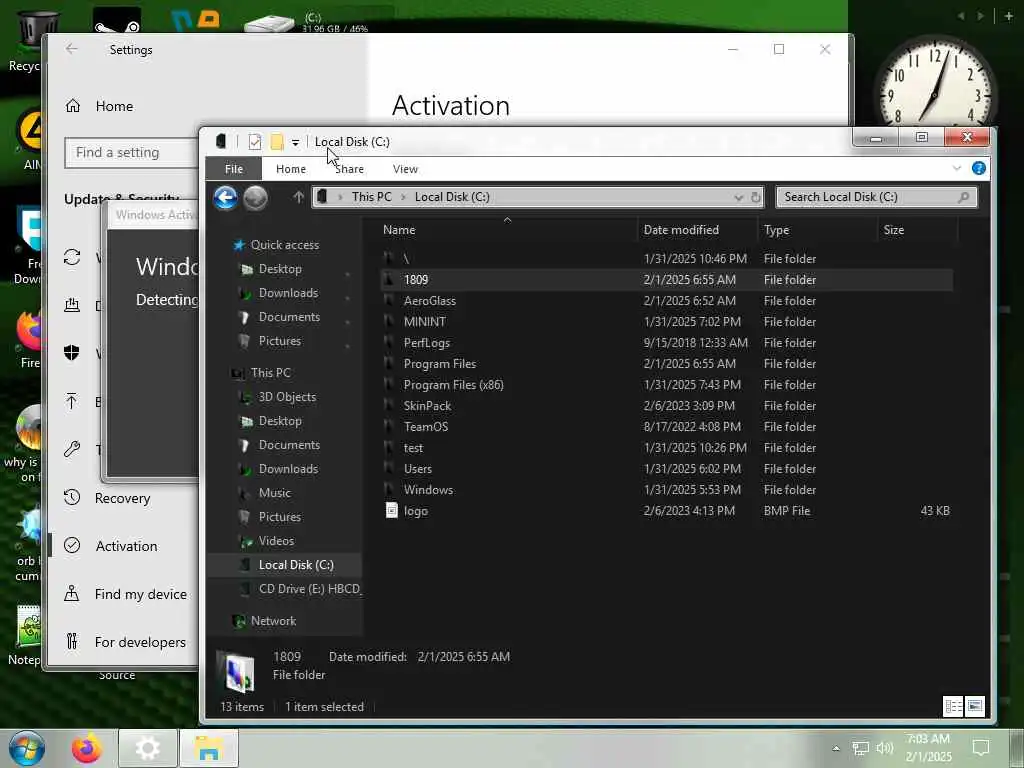Image resolution: width=1024 pixels, height=768 pixels.
Task: Open Explorer help question mark icon
Action: coord(978,168)
